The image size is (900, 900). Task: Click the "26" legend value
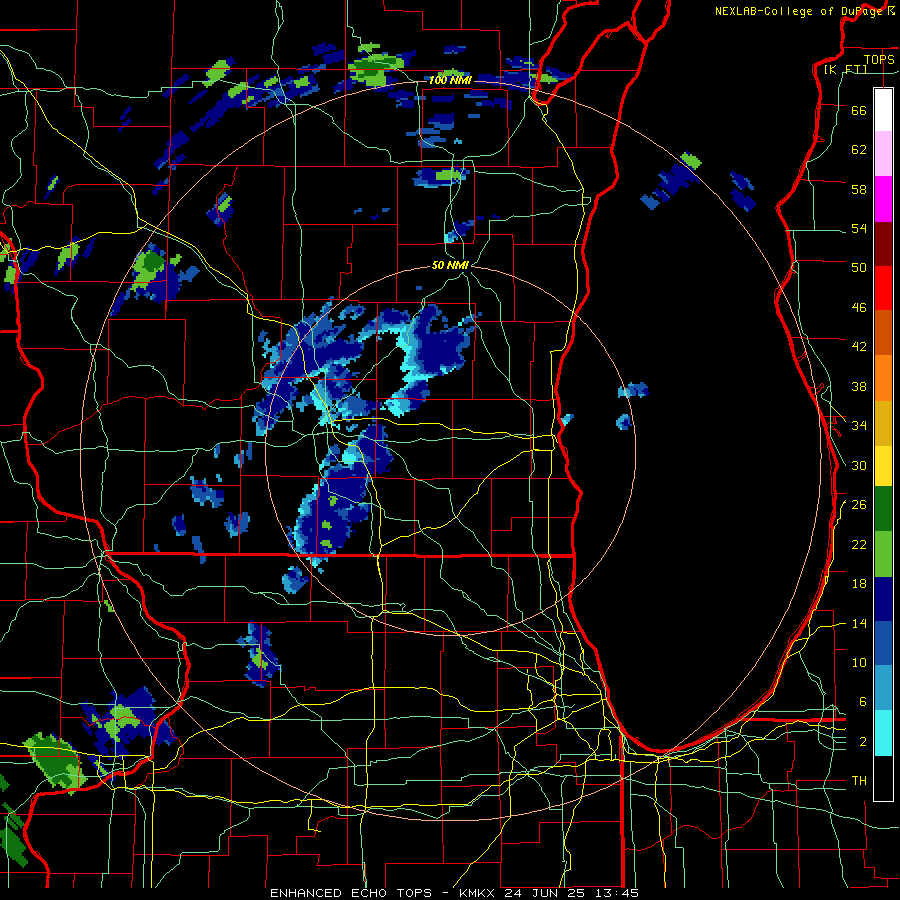(x=859, y=505)
